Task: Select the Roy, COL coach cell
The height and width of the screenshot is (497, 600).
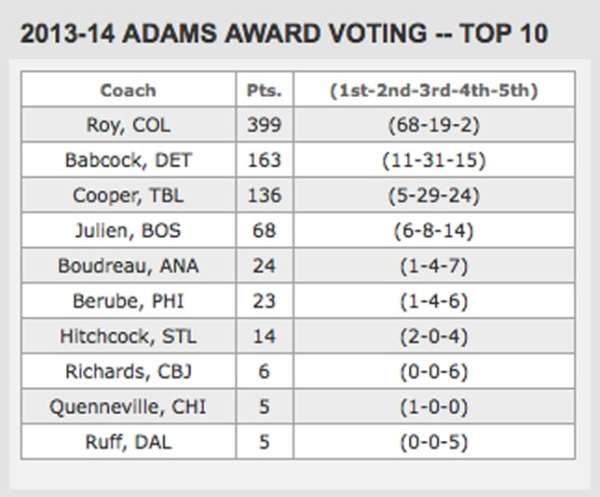Action: click(128, 125)
